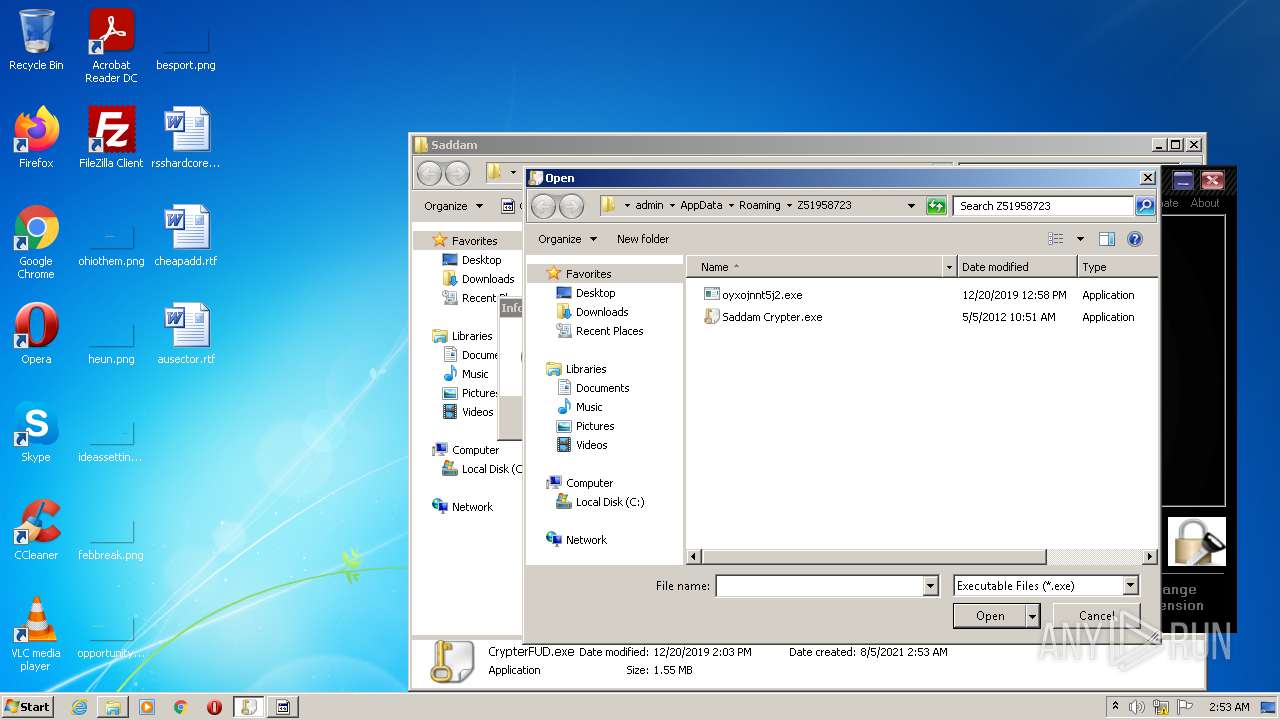Select cheapadd.rtf document on desktop
The height and width of the screenshot is (720, 1280).
[186, 236]
